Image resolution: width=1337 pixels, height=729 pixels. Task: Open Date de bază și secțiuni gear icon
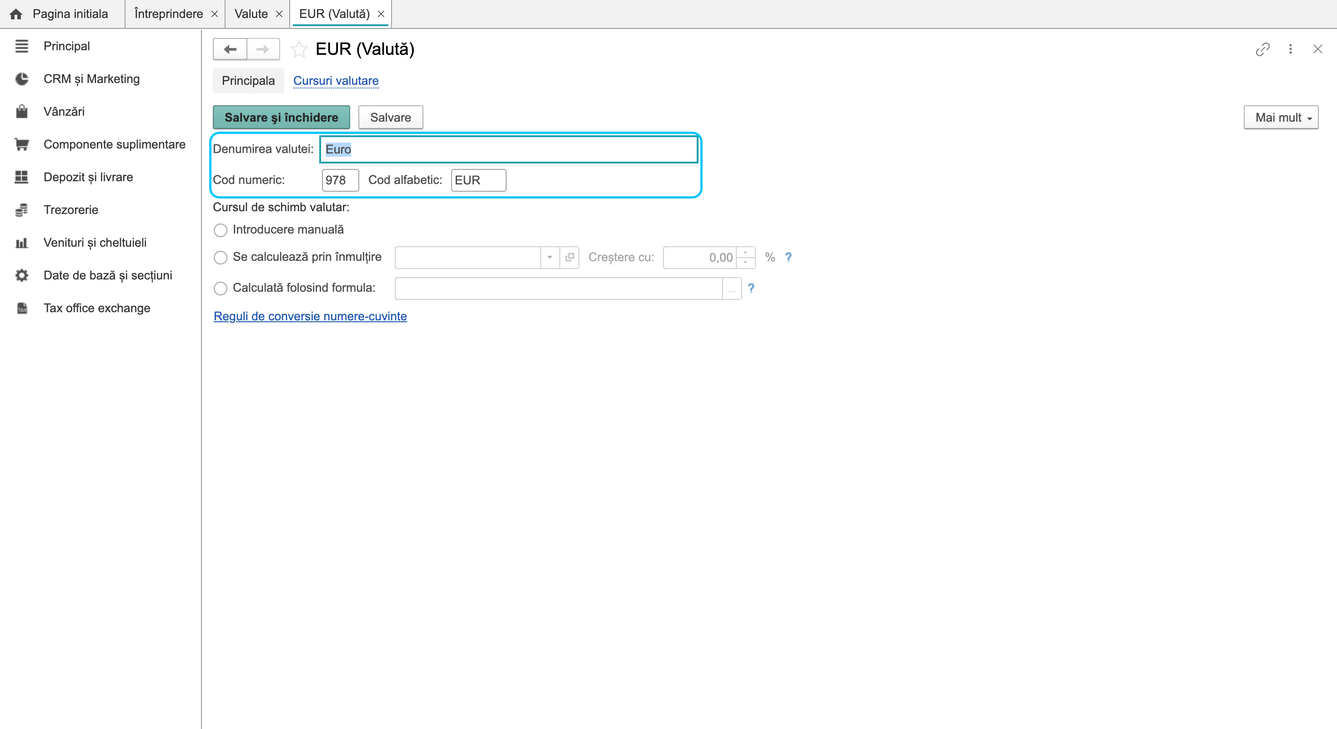point(21,275)
